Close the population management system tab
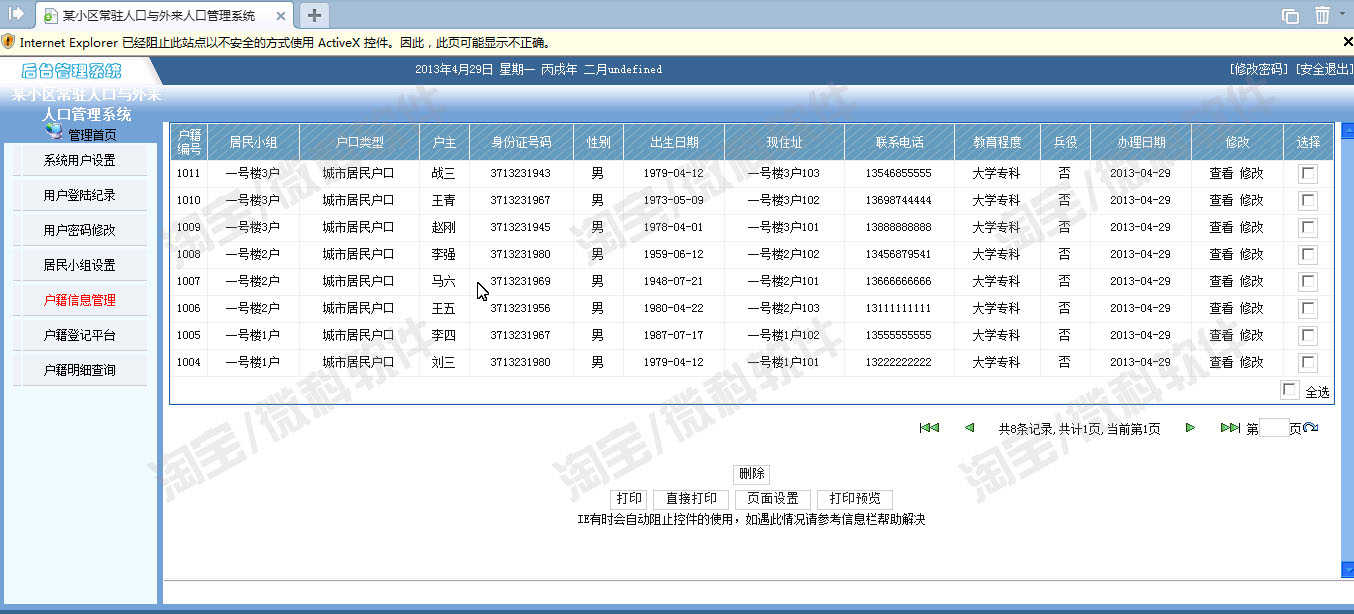Viewport: 1354px width, 614px height. tap(280, 15)
